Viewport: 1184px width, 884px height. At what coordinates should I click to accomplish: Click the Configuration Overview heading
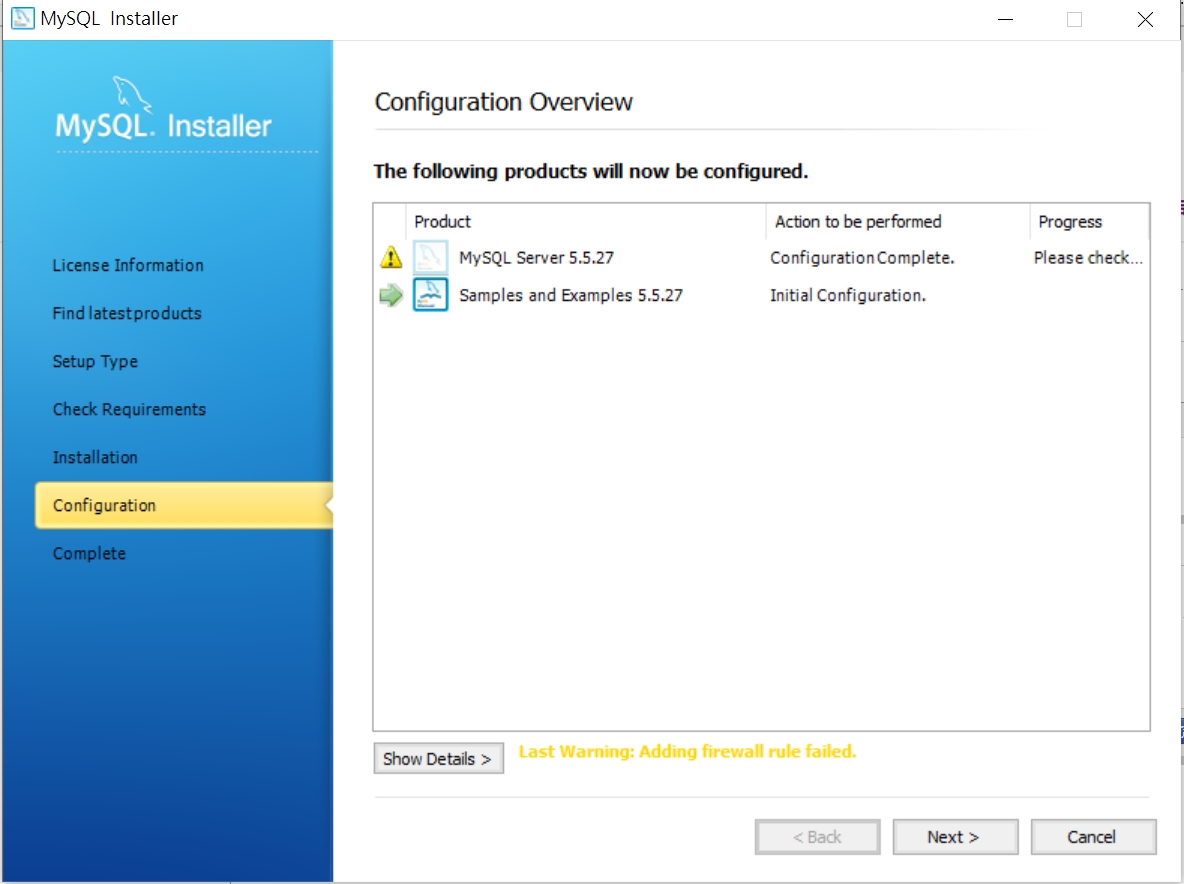504,102
